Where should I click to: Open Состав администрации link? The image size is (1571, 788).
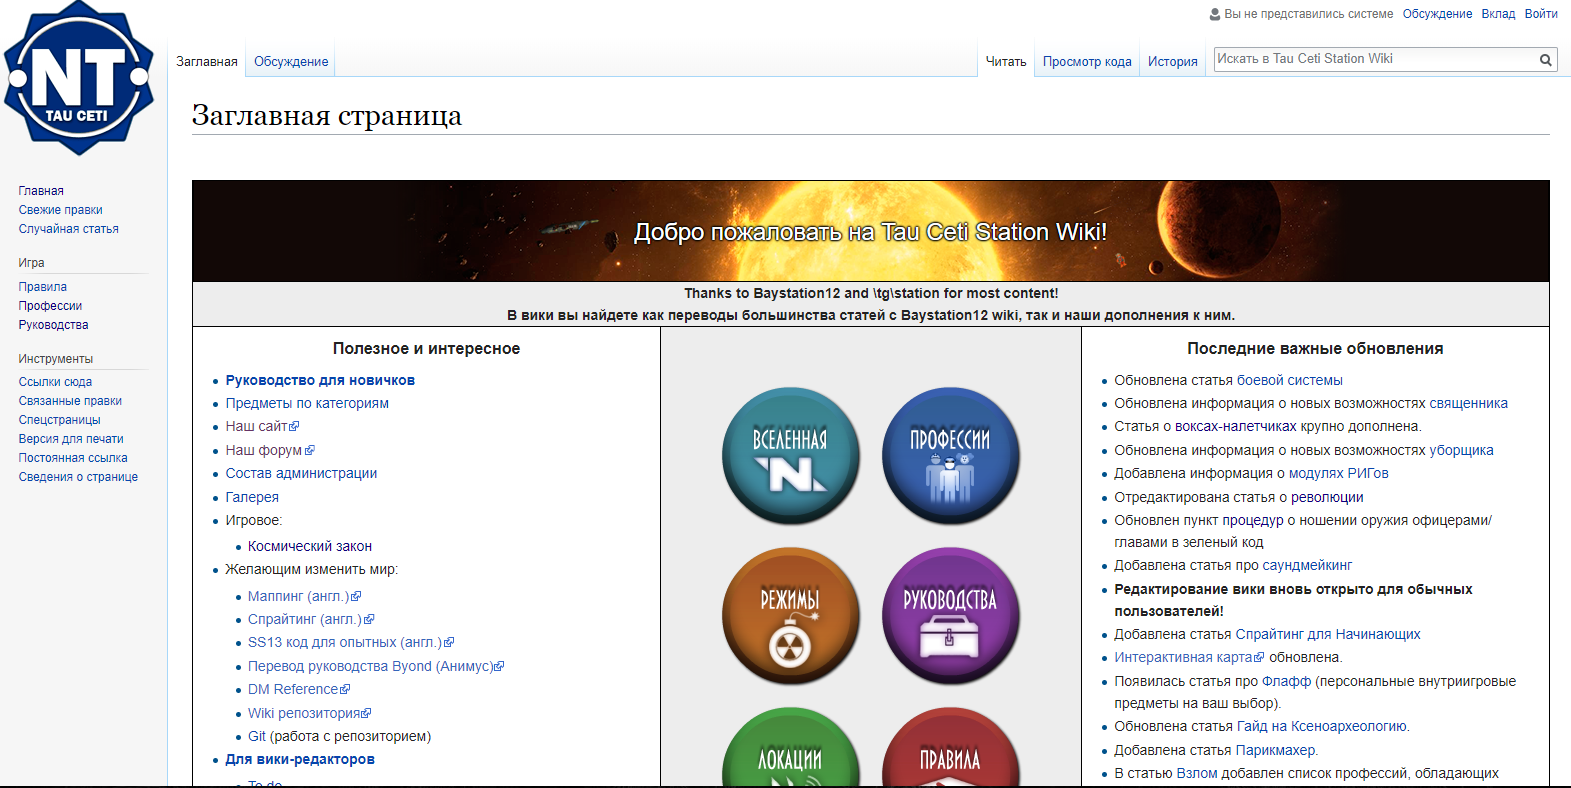pyautogui.click(x=301, y=473)
